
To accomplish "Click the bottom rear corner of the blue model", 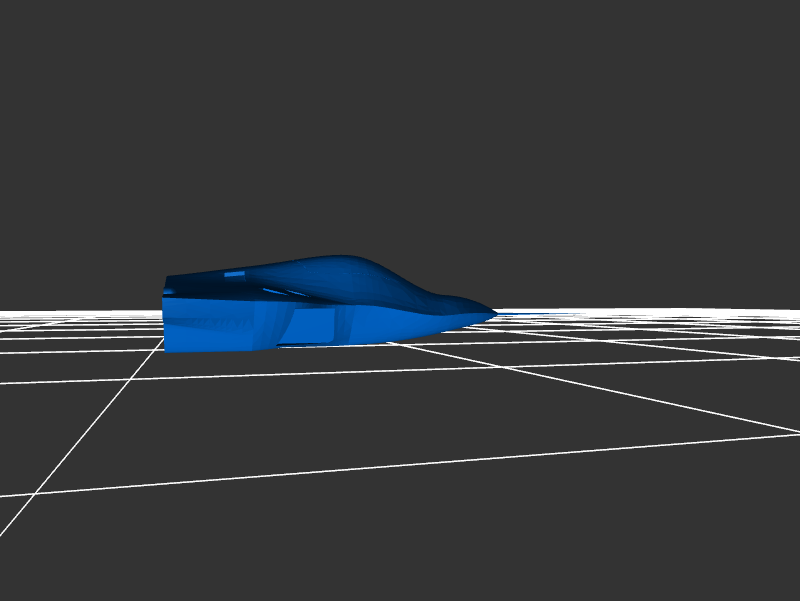I will [x=166, y=350].
